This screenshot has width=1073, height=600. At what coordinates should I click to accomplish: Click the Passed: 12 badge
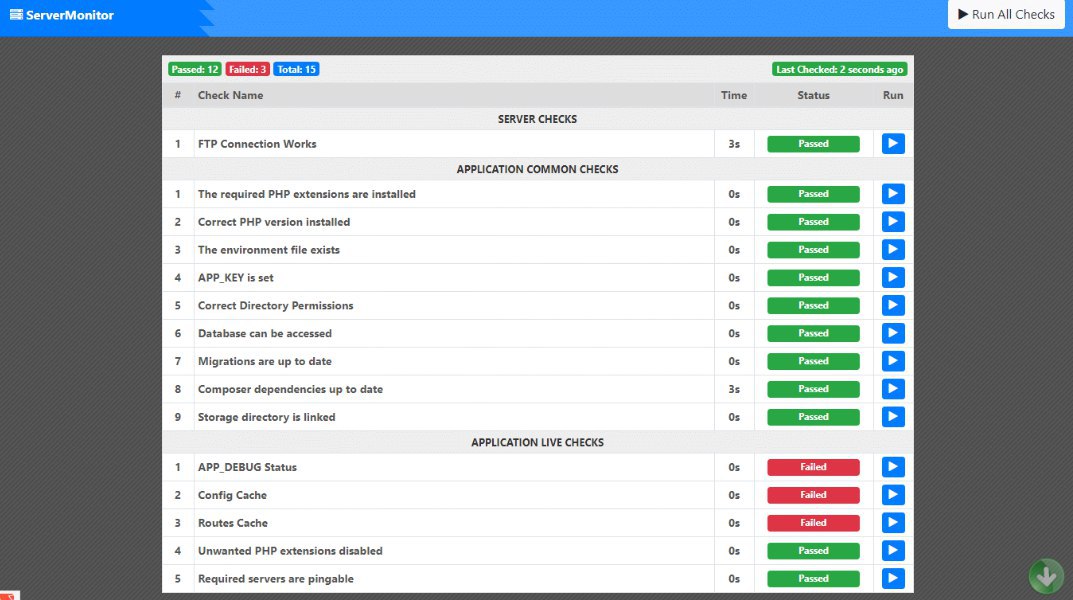pos(194,69)
